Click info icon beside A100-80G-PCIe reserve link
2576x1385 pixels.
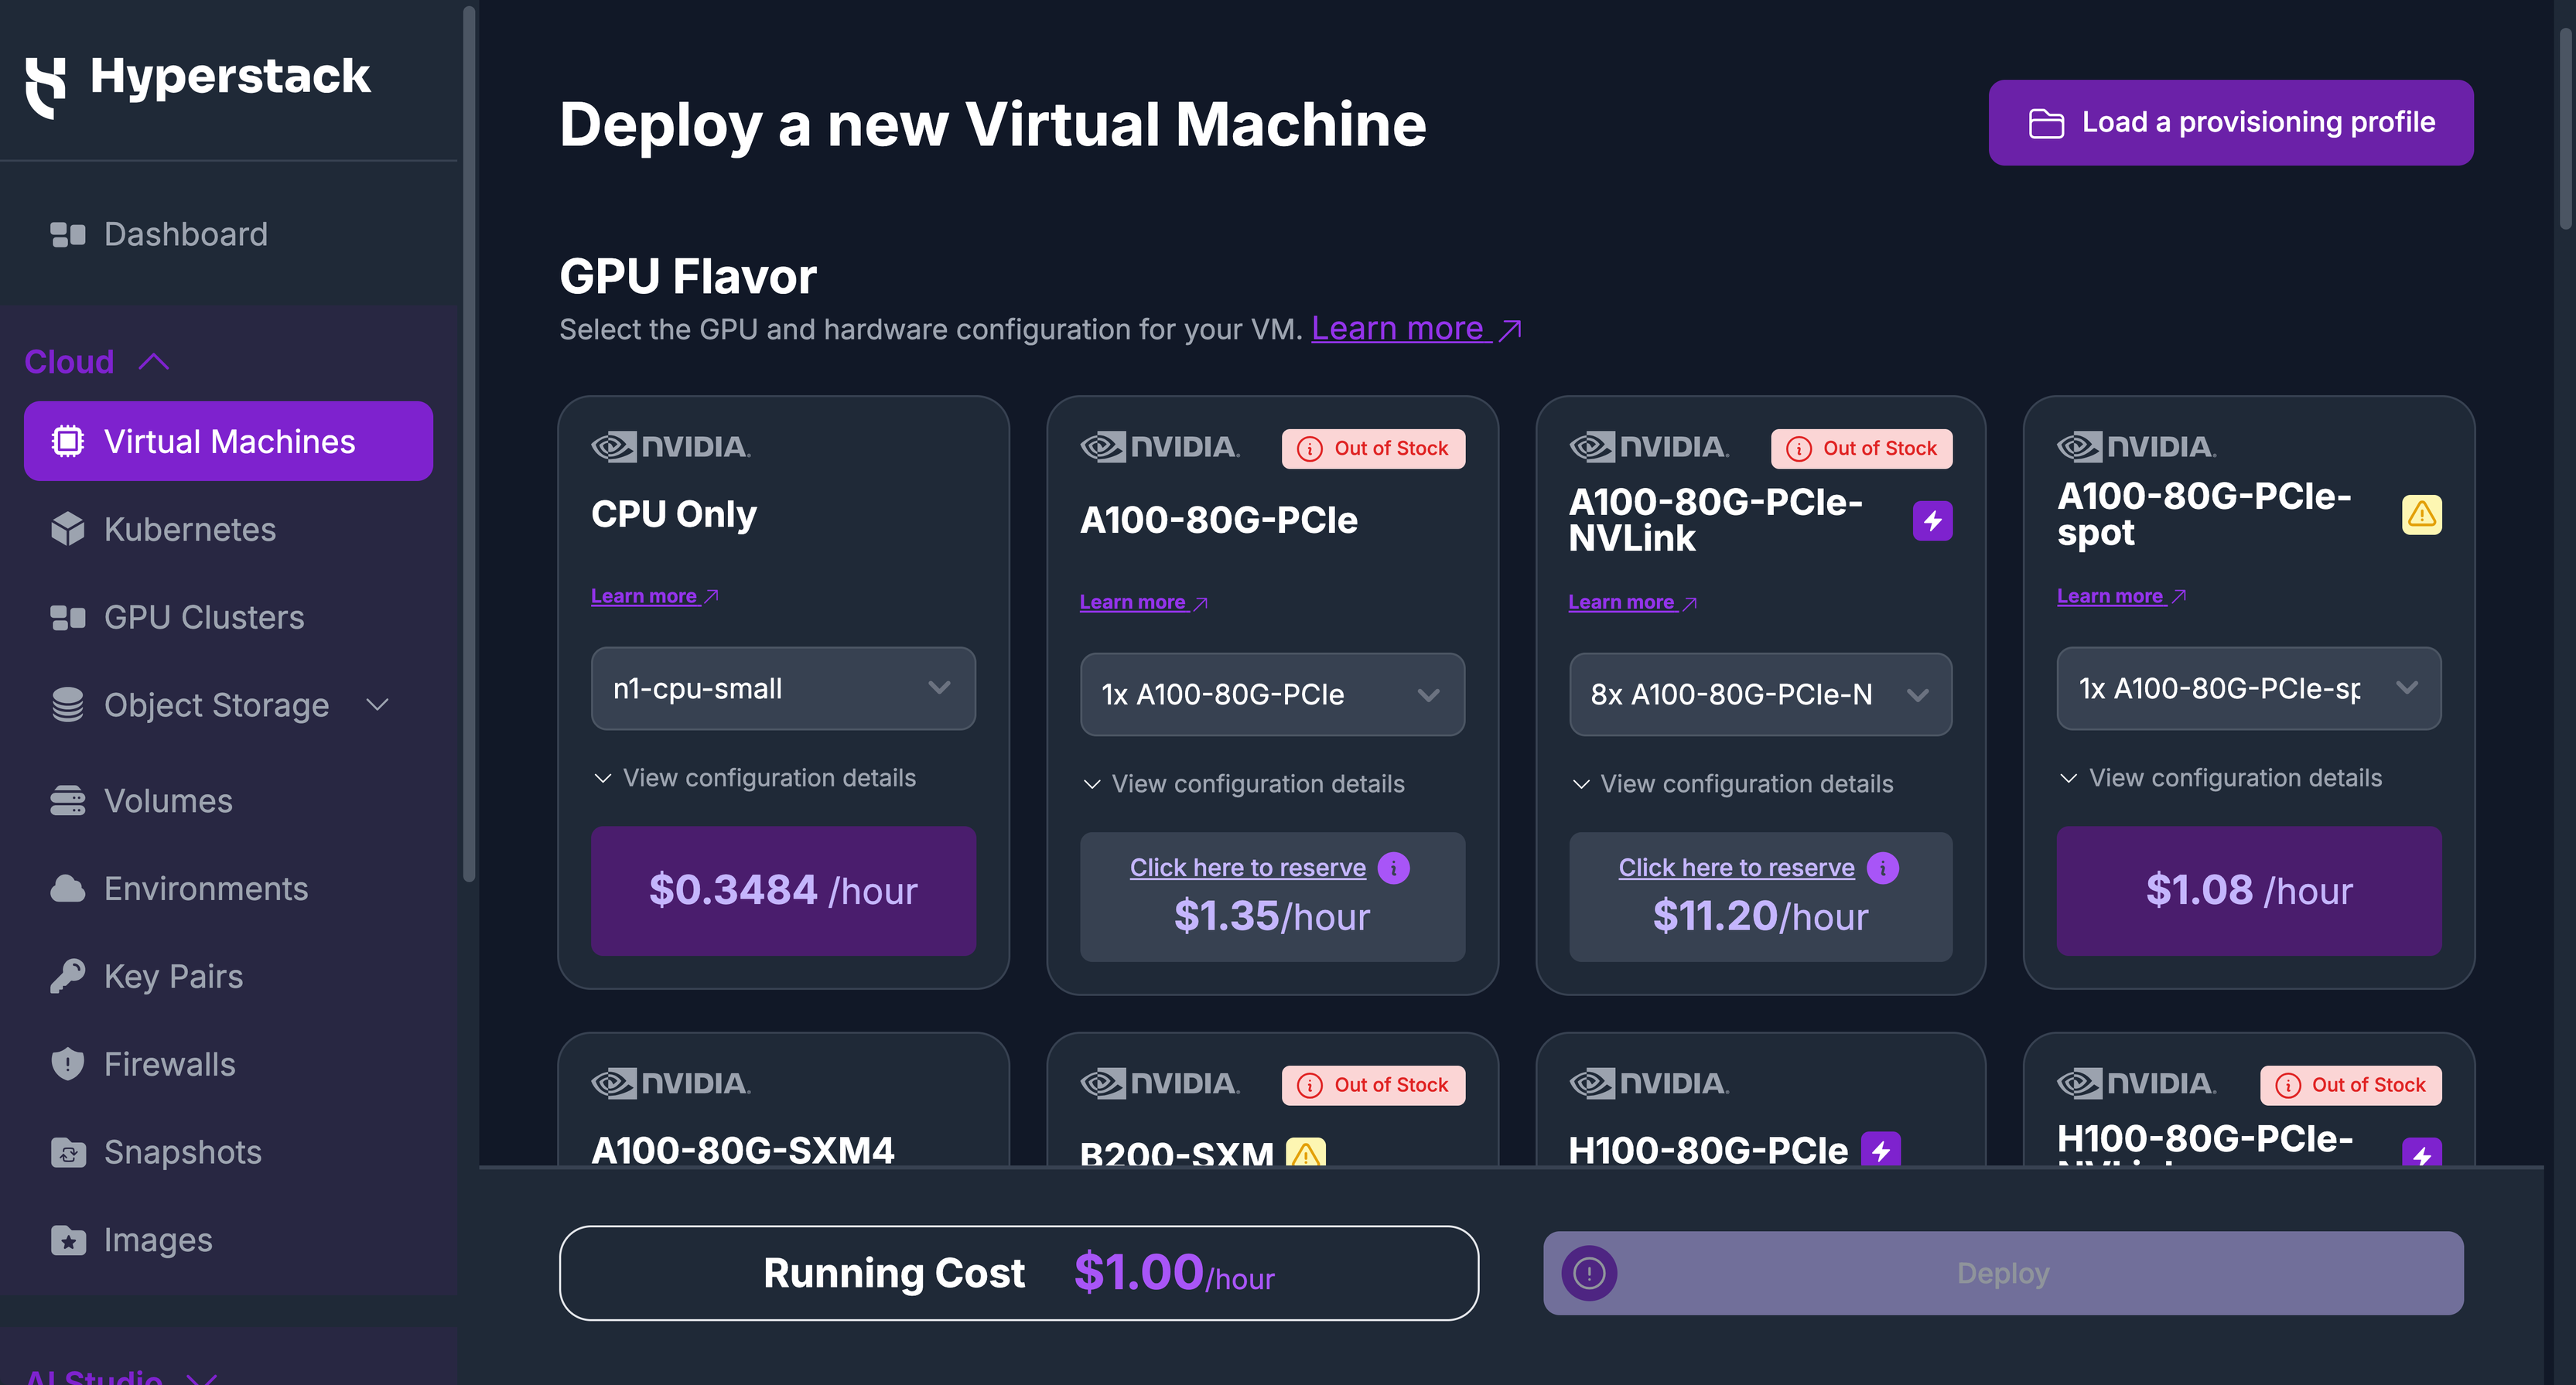pyautogui.click(x=1393, y=868)
